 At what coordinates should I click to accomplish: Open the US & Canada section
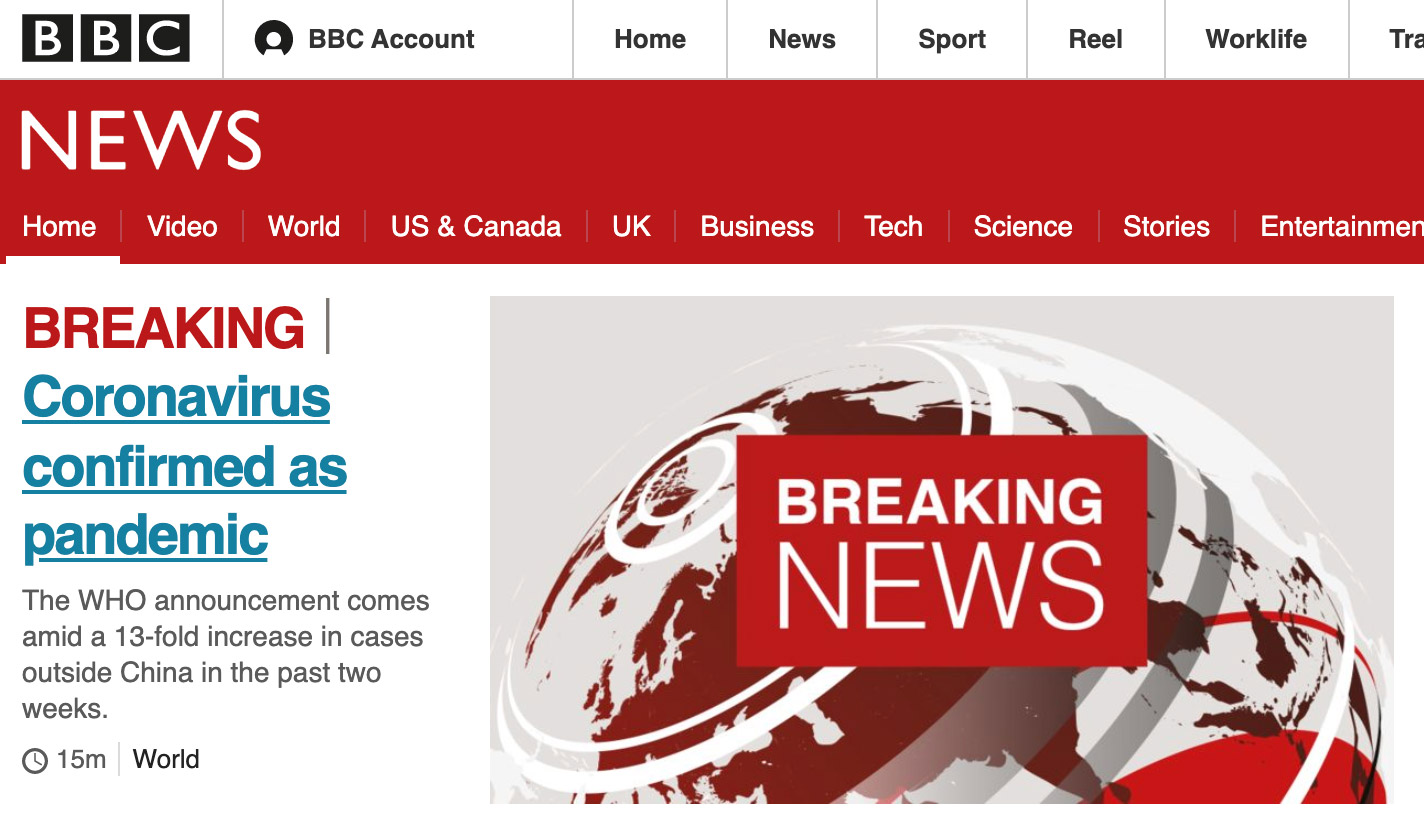pyautogui.click(x=476, y=226)
